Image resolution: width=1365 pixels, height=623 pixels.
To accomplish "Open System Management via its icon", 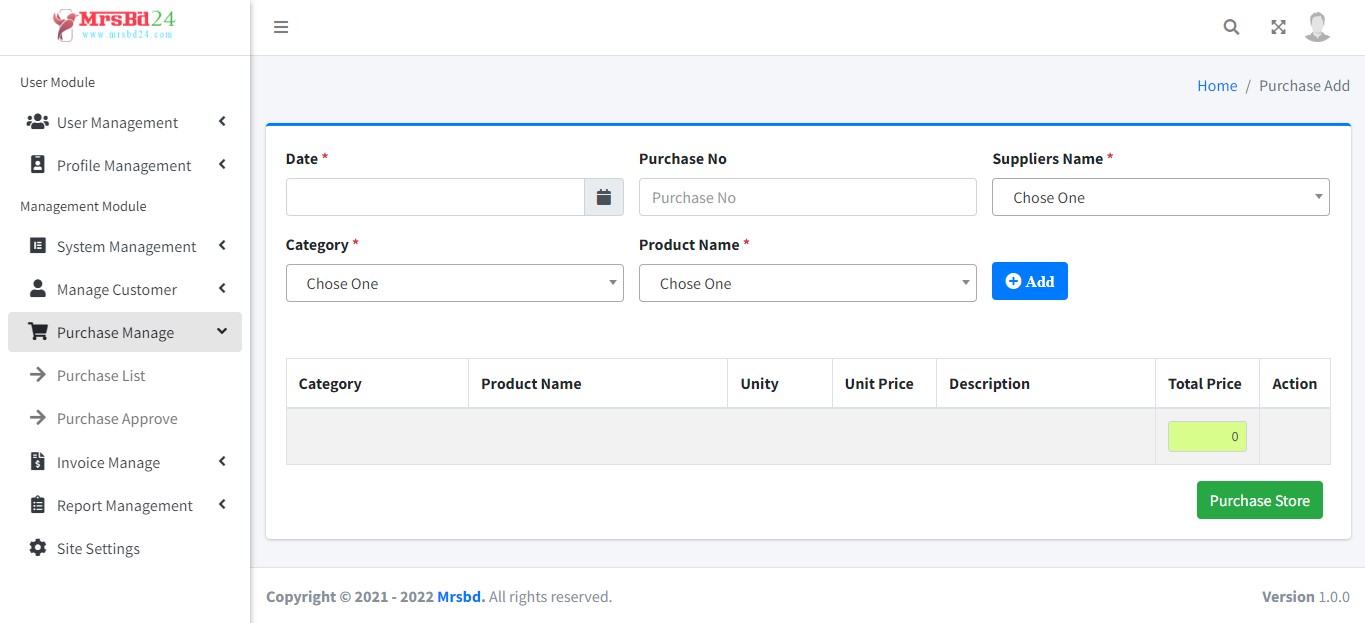I will click(x=38, y=246).
